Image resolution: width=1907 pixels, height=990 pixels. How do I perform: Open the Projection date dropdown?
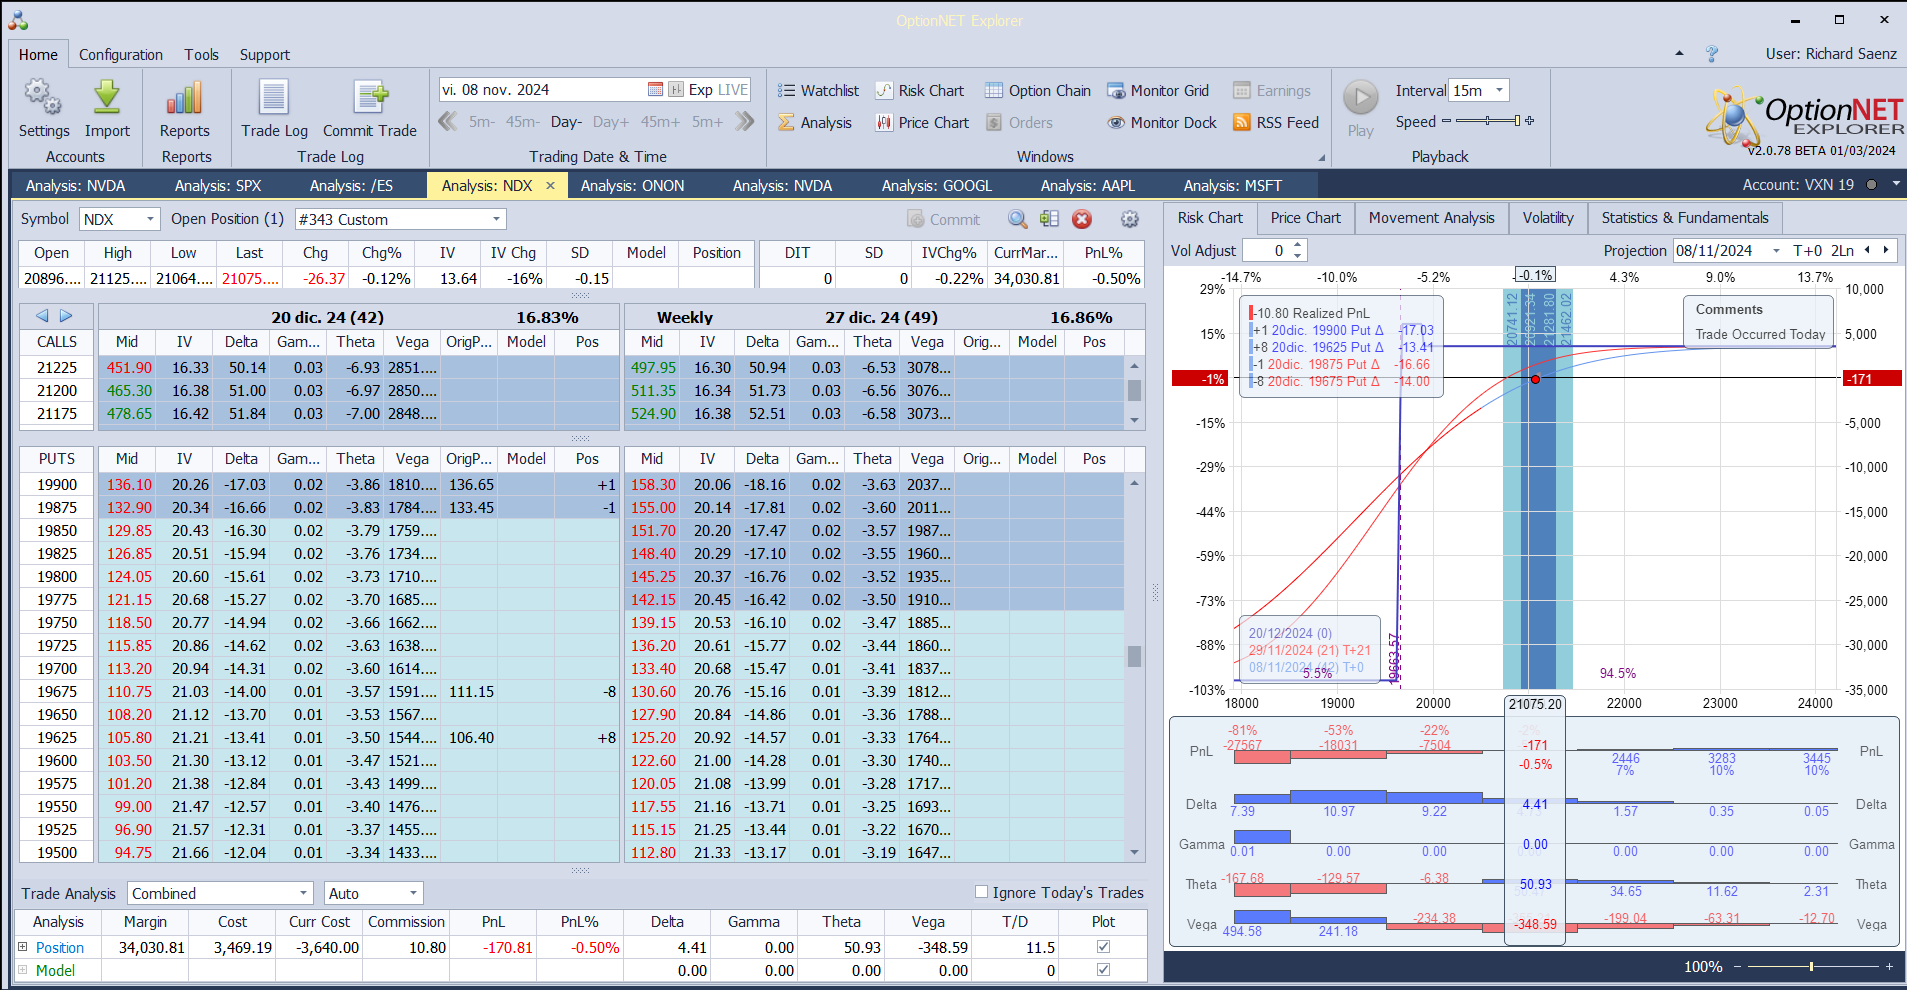1776,250
